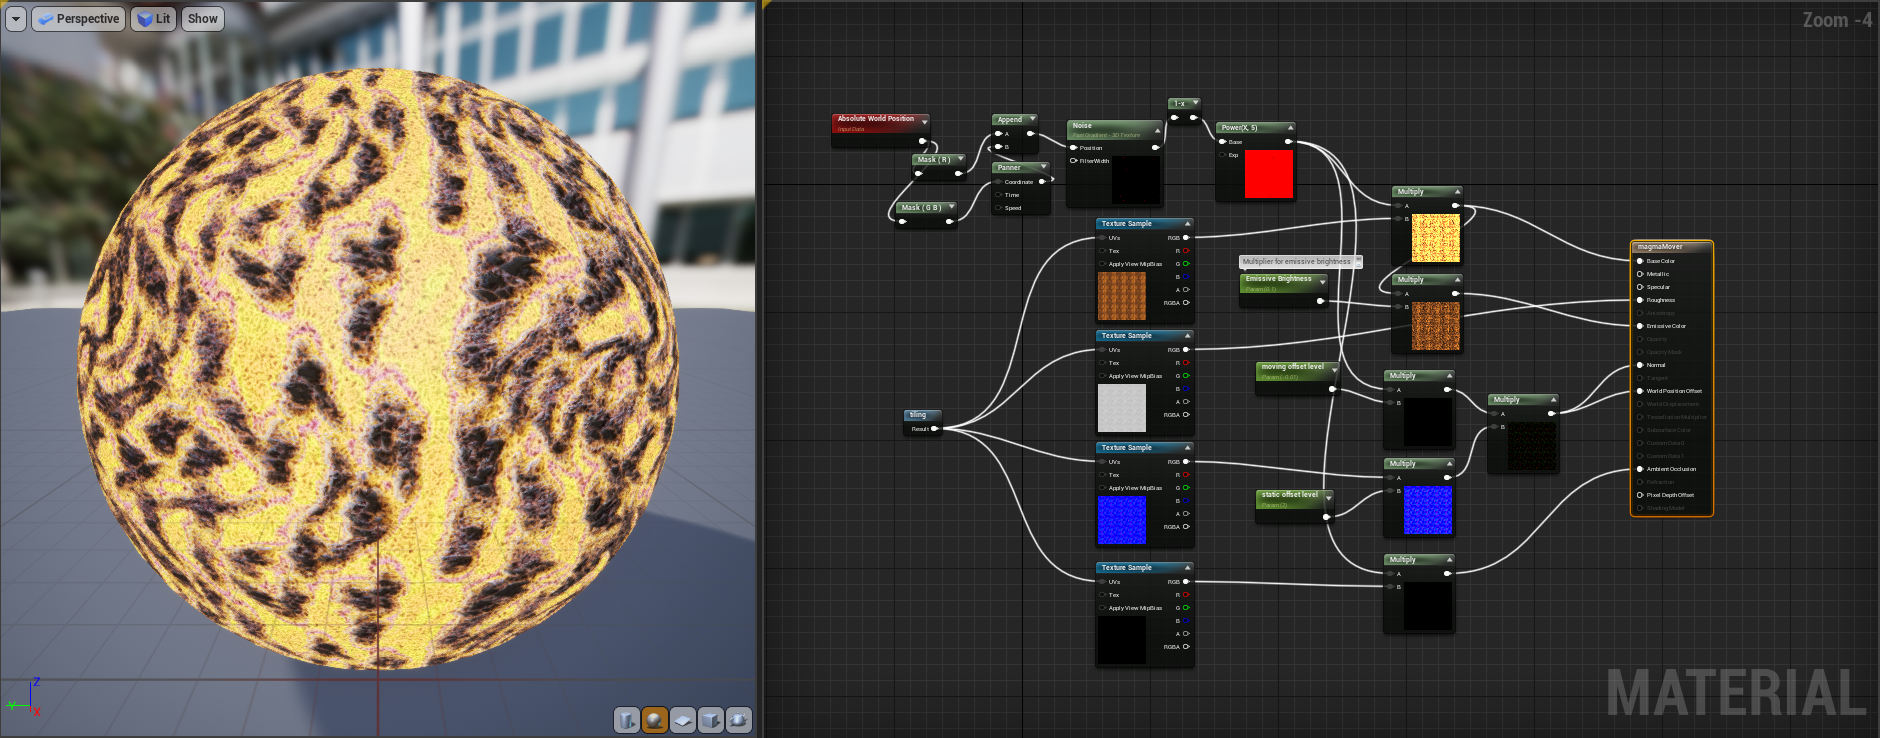The height and width of the screenshot is (738, 1880).
Task: Preview material on teapot mesh
Action: 739,720
